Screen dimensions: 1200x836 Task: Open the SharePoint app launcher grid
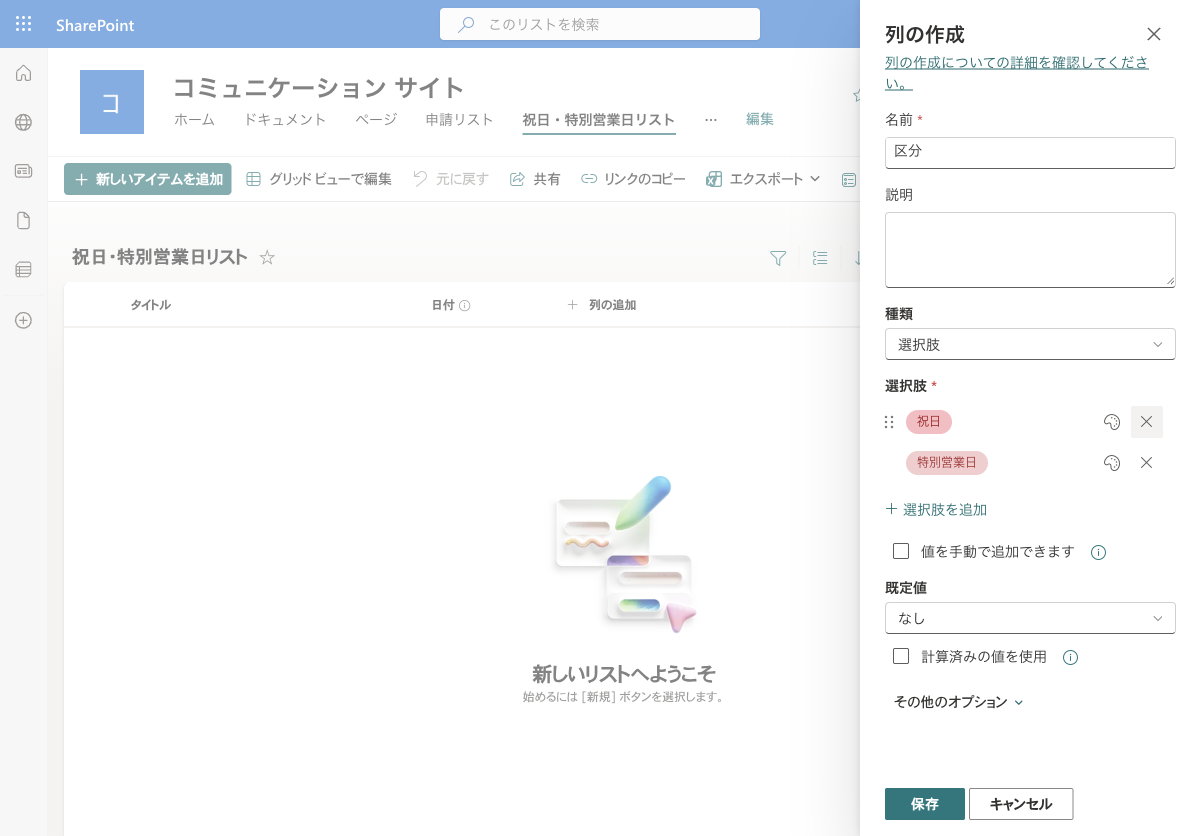[x=24, y=24]
